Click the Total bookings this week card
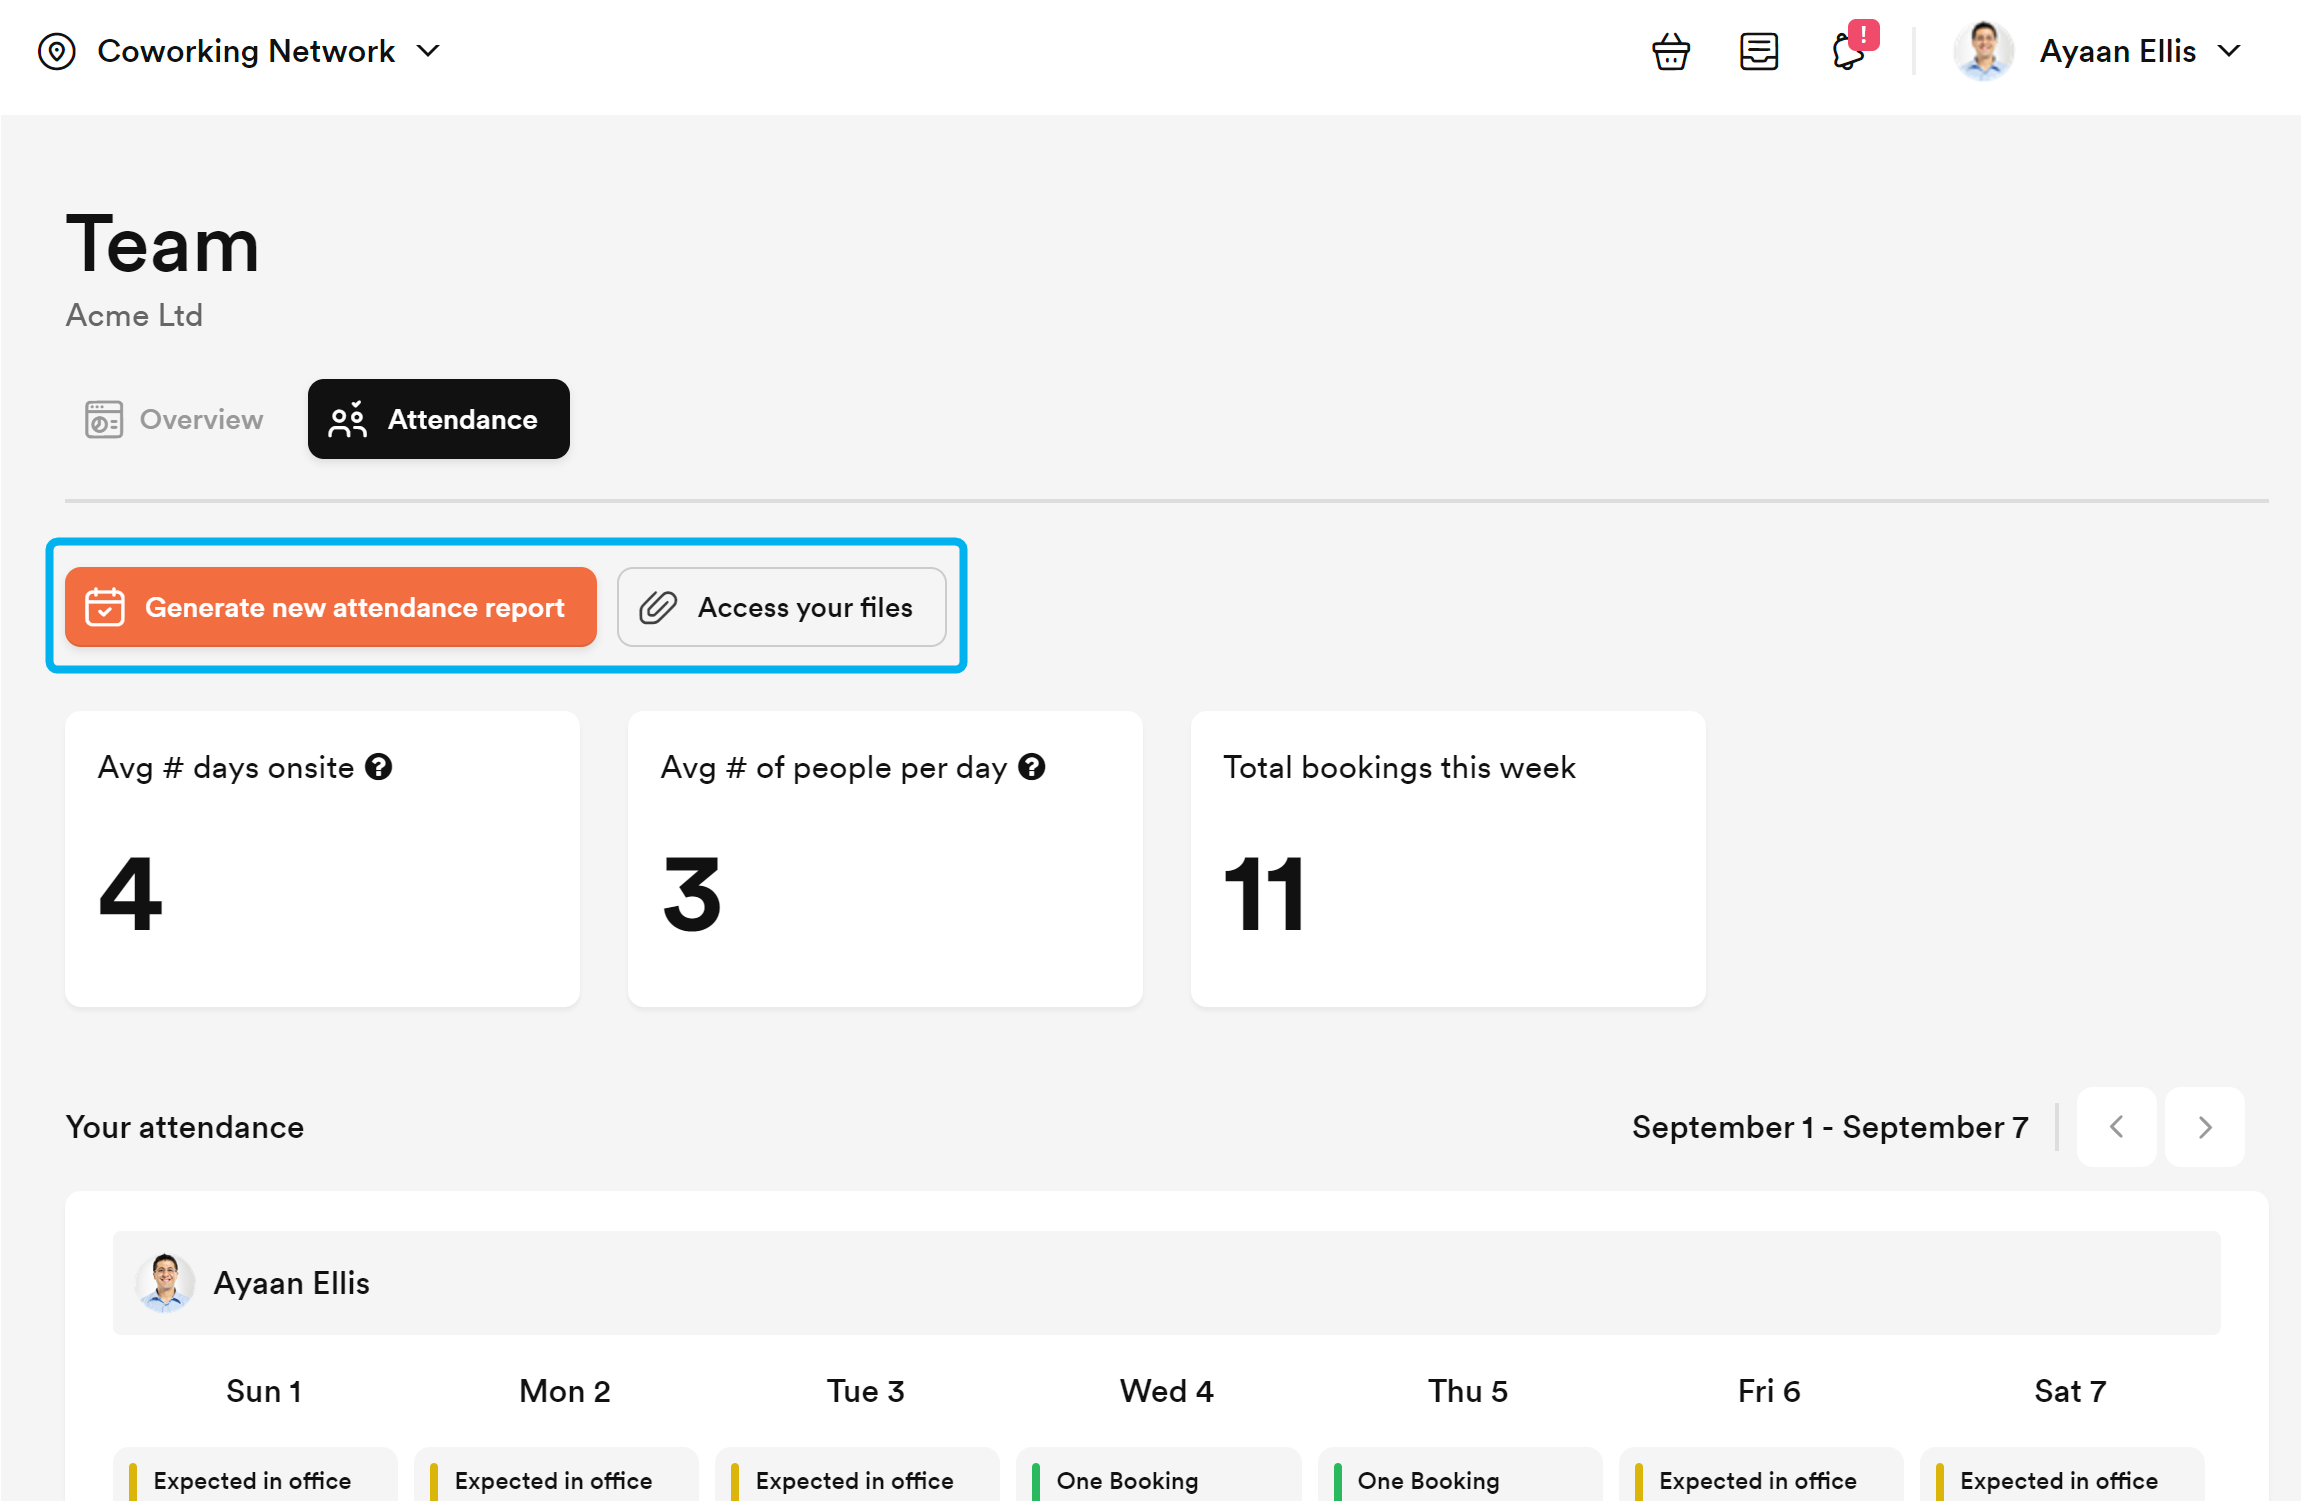Image resolution: width=2301 pixels, height=1501 pixels. point(1448,859)
